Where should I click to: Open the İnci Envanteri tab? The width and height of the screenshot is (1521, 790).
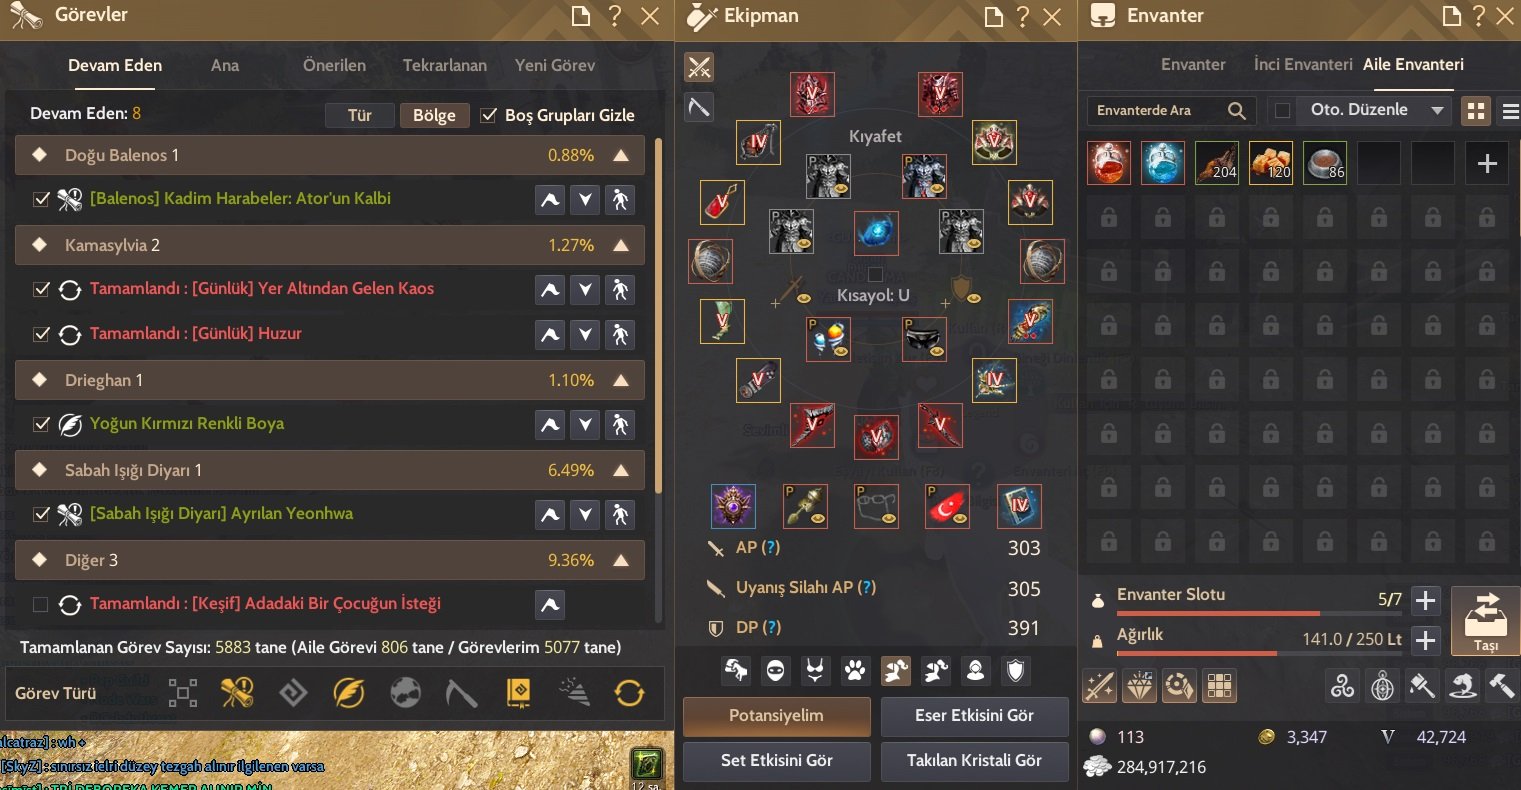1303,64
